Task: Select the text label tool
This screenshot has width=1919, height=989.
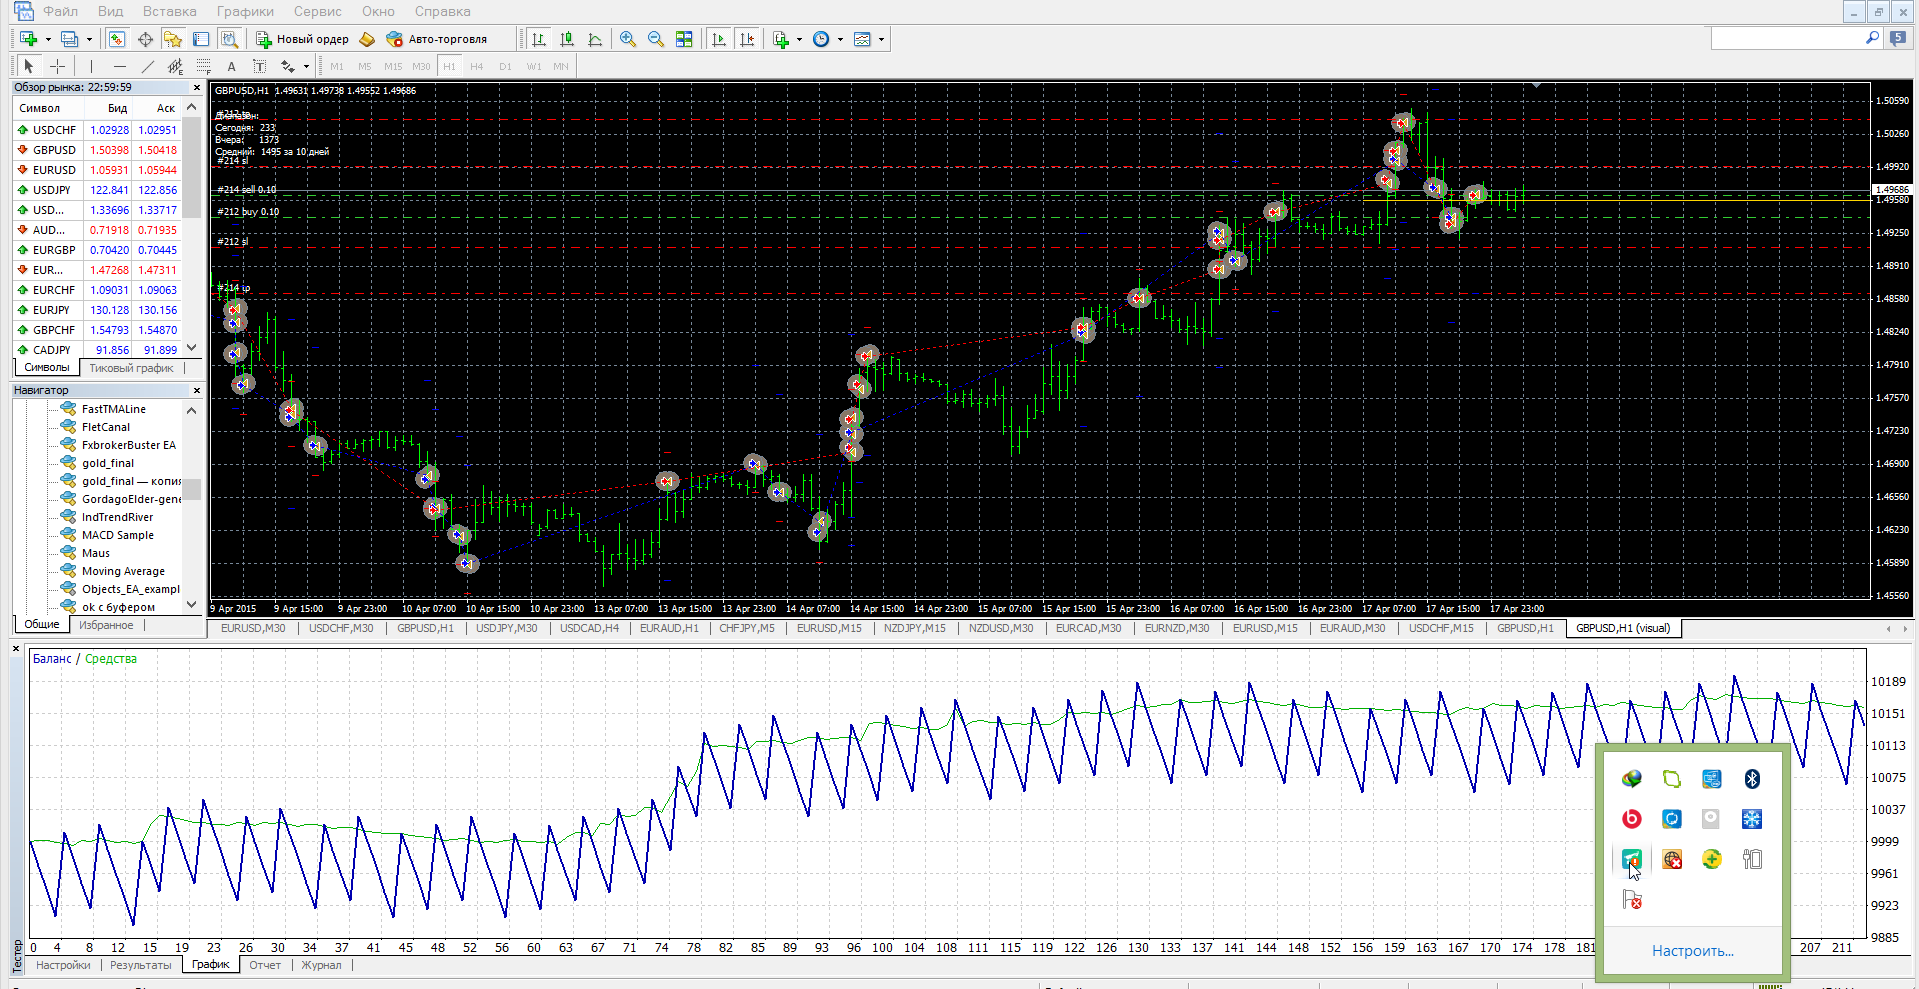Action: [x=260, y=66]
